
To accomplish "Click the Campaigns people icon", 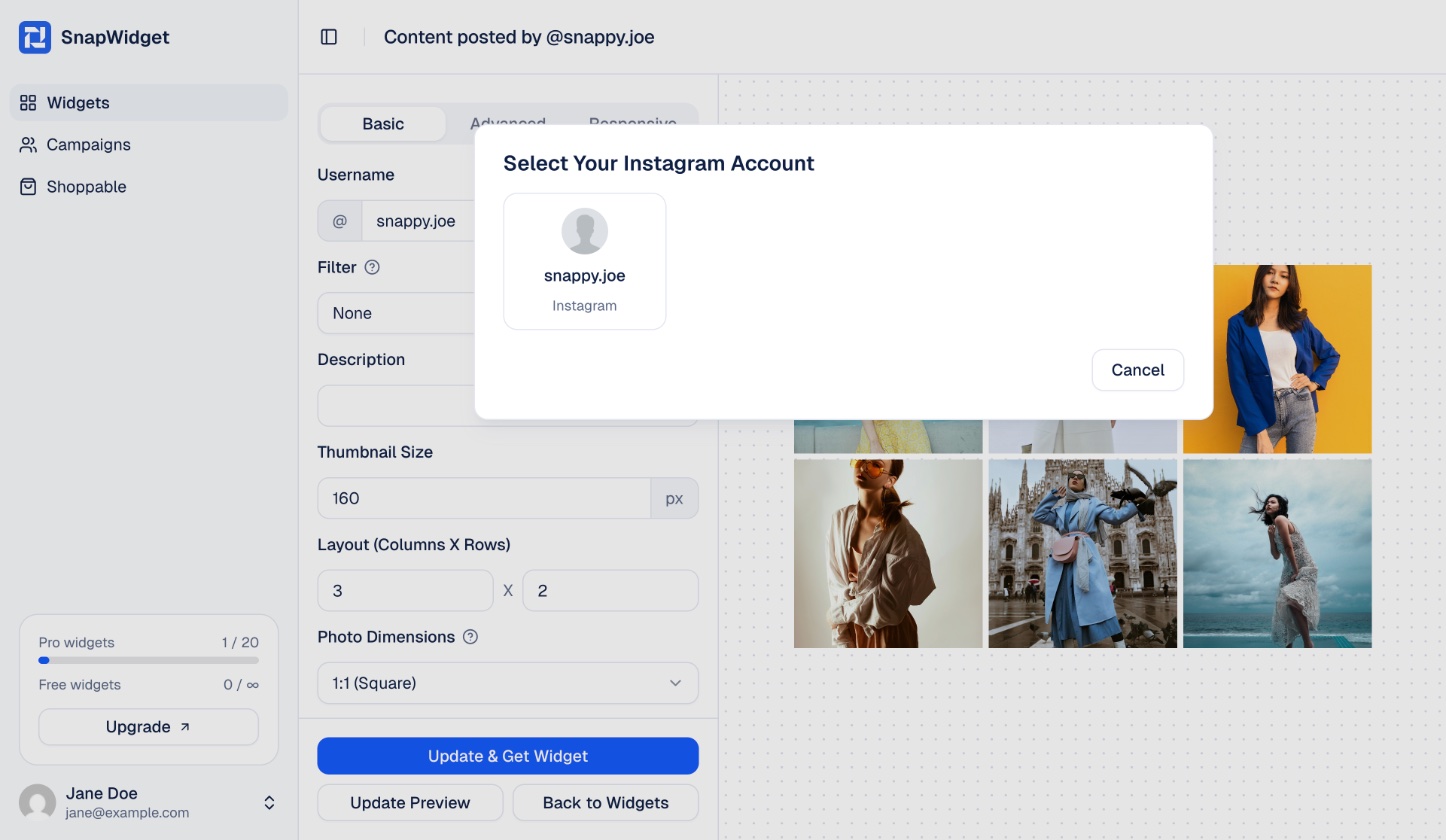I will 28,145.
